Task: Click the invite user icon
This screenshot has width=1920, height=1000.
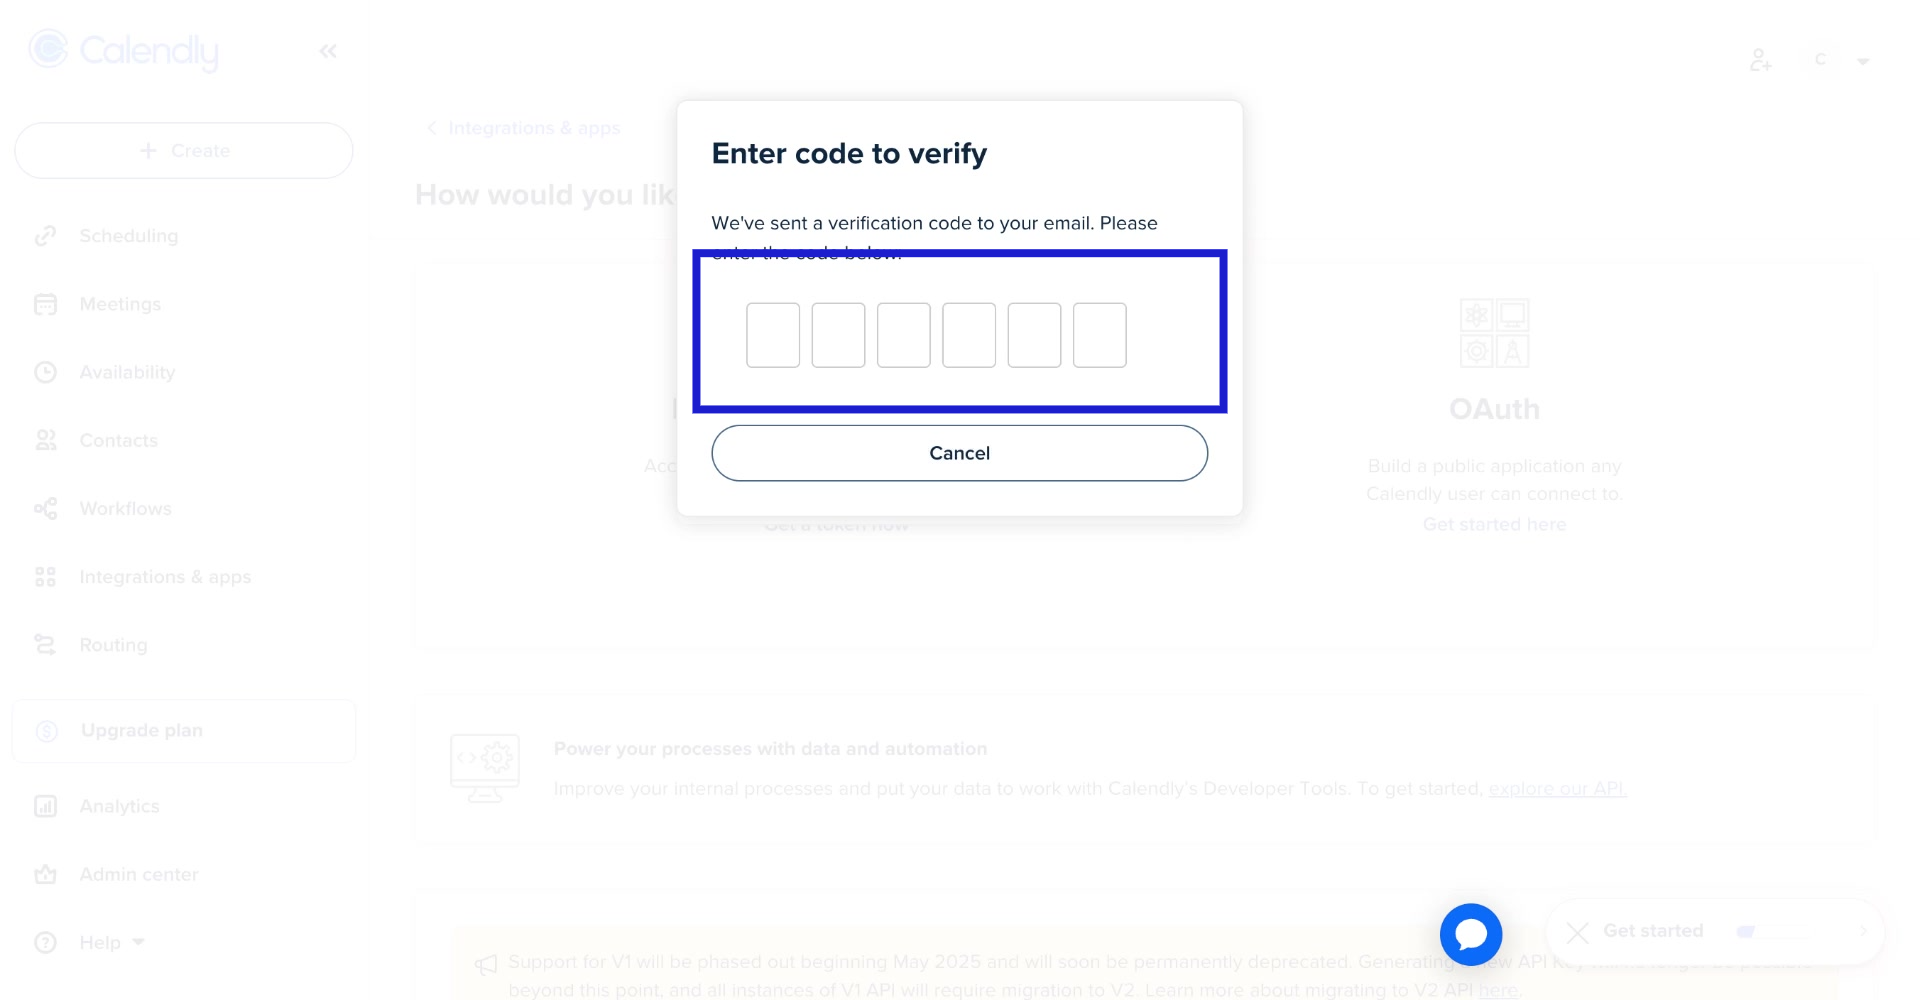Action: point(1760,61)
